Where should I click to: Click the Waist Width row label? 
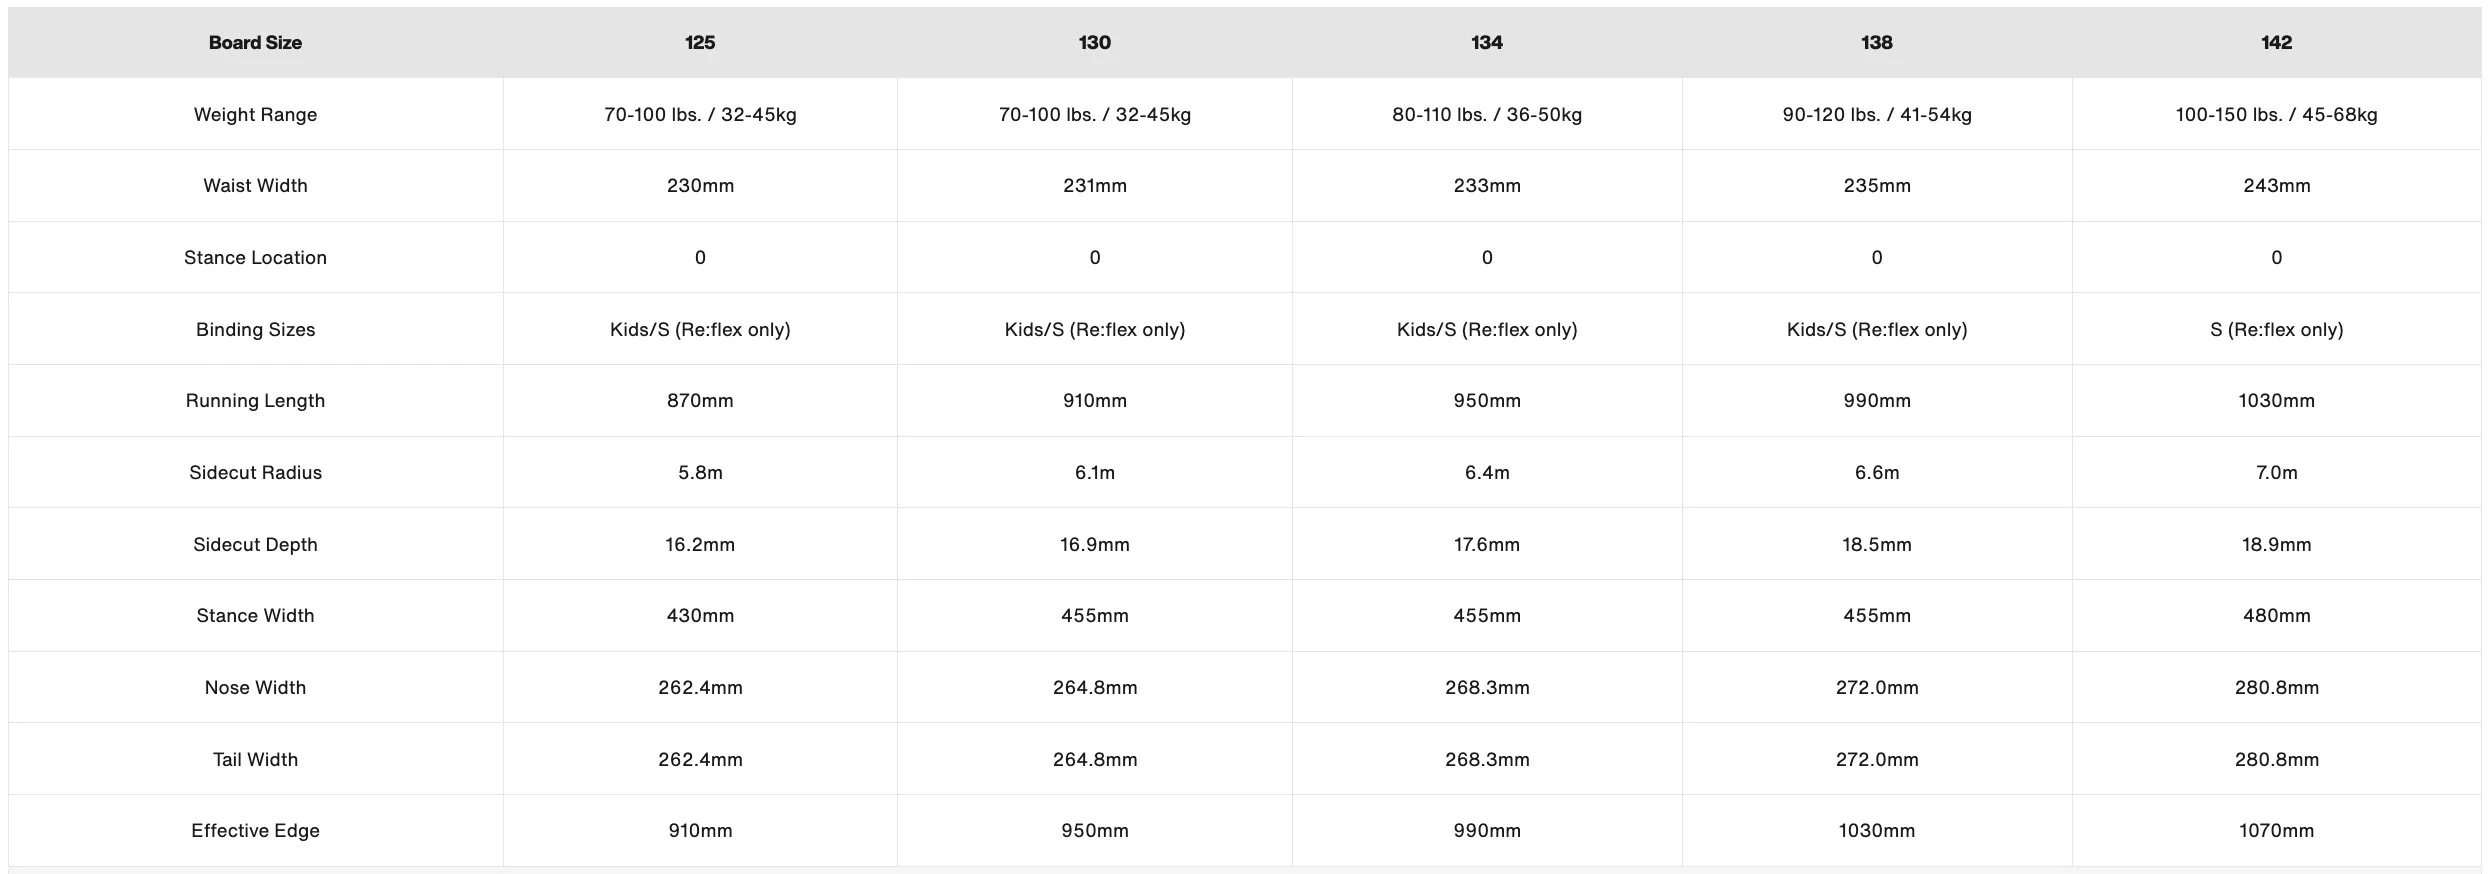click(x=255, y=185)
